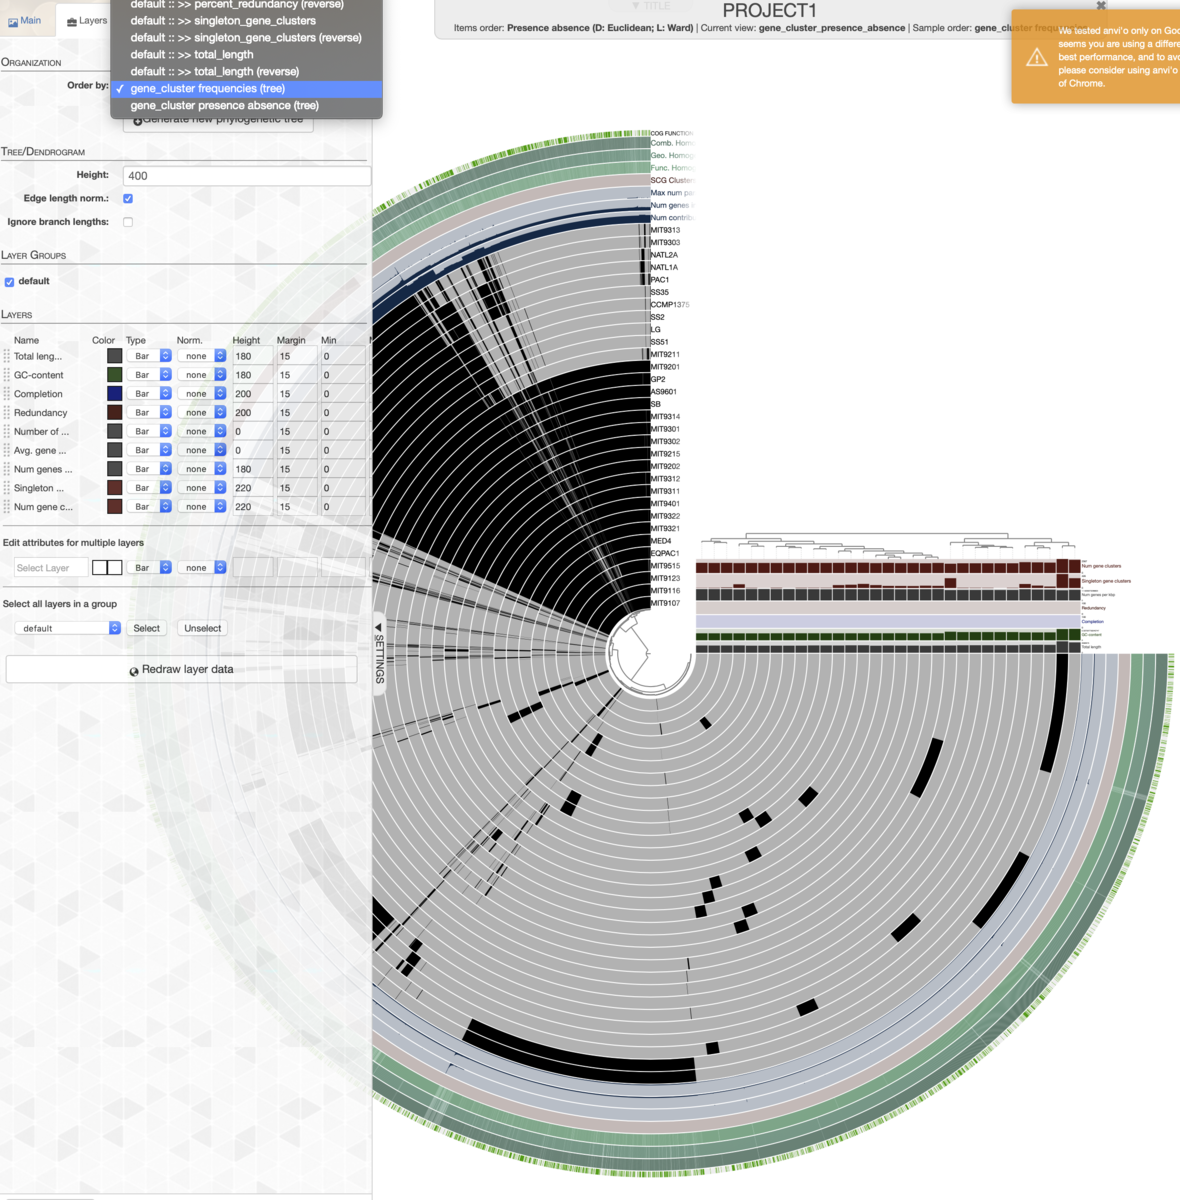Open color picker for GC-content layer
Image resolution: width=1180 pixels, height=1200 pixels.
pos(115,375)
